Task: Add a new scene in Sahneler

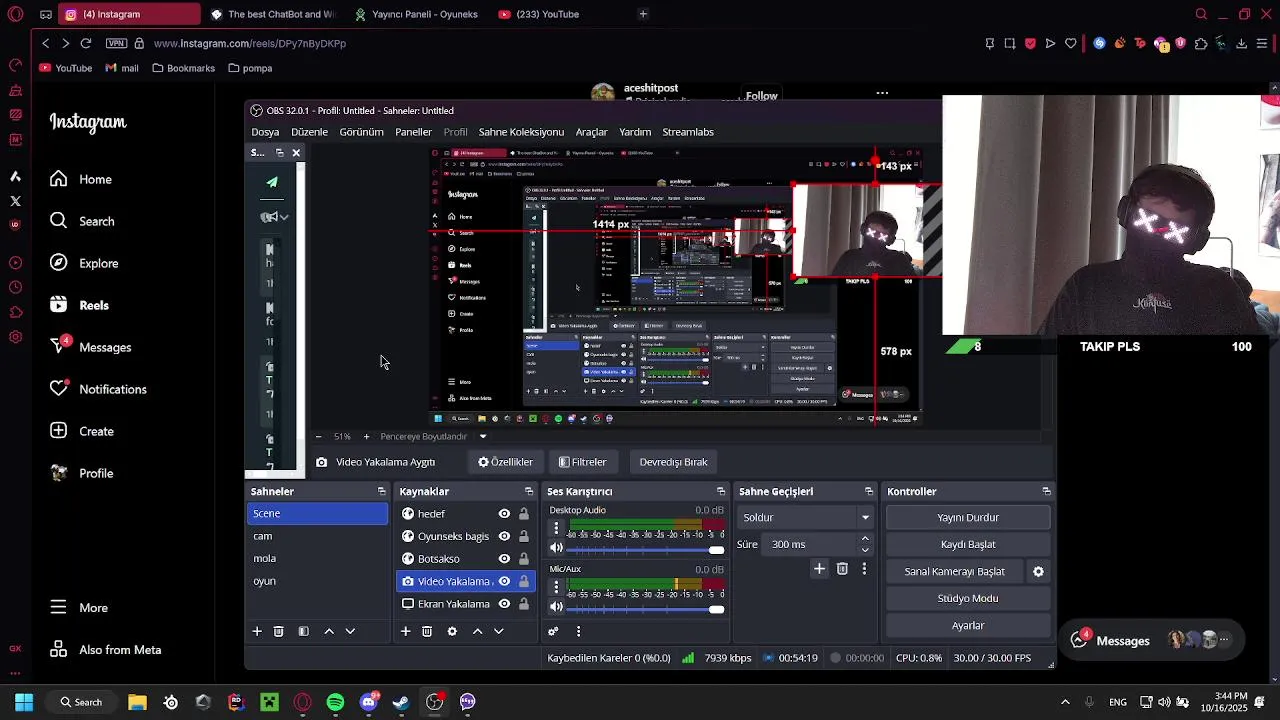Action: click(257, 631)
